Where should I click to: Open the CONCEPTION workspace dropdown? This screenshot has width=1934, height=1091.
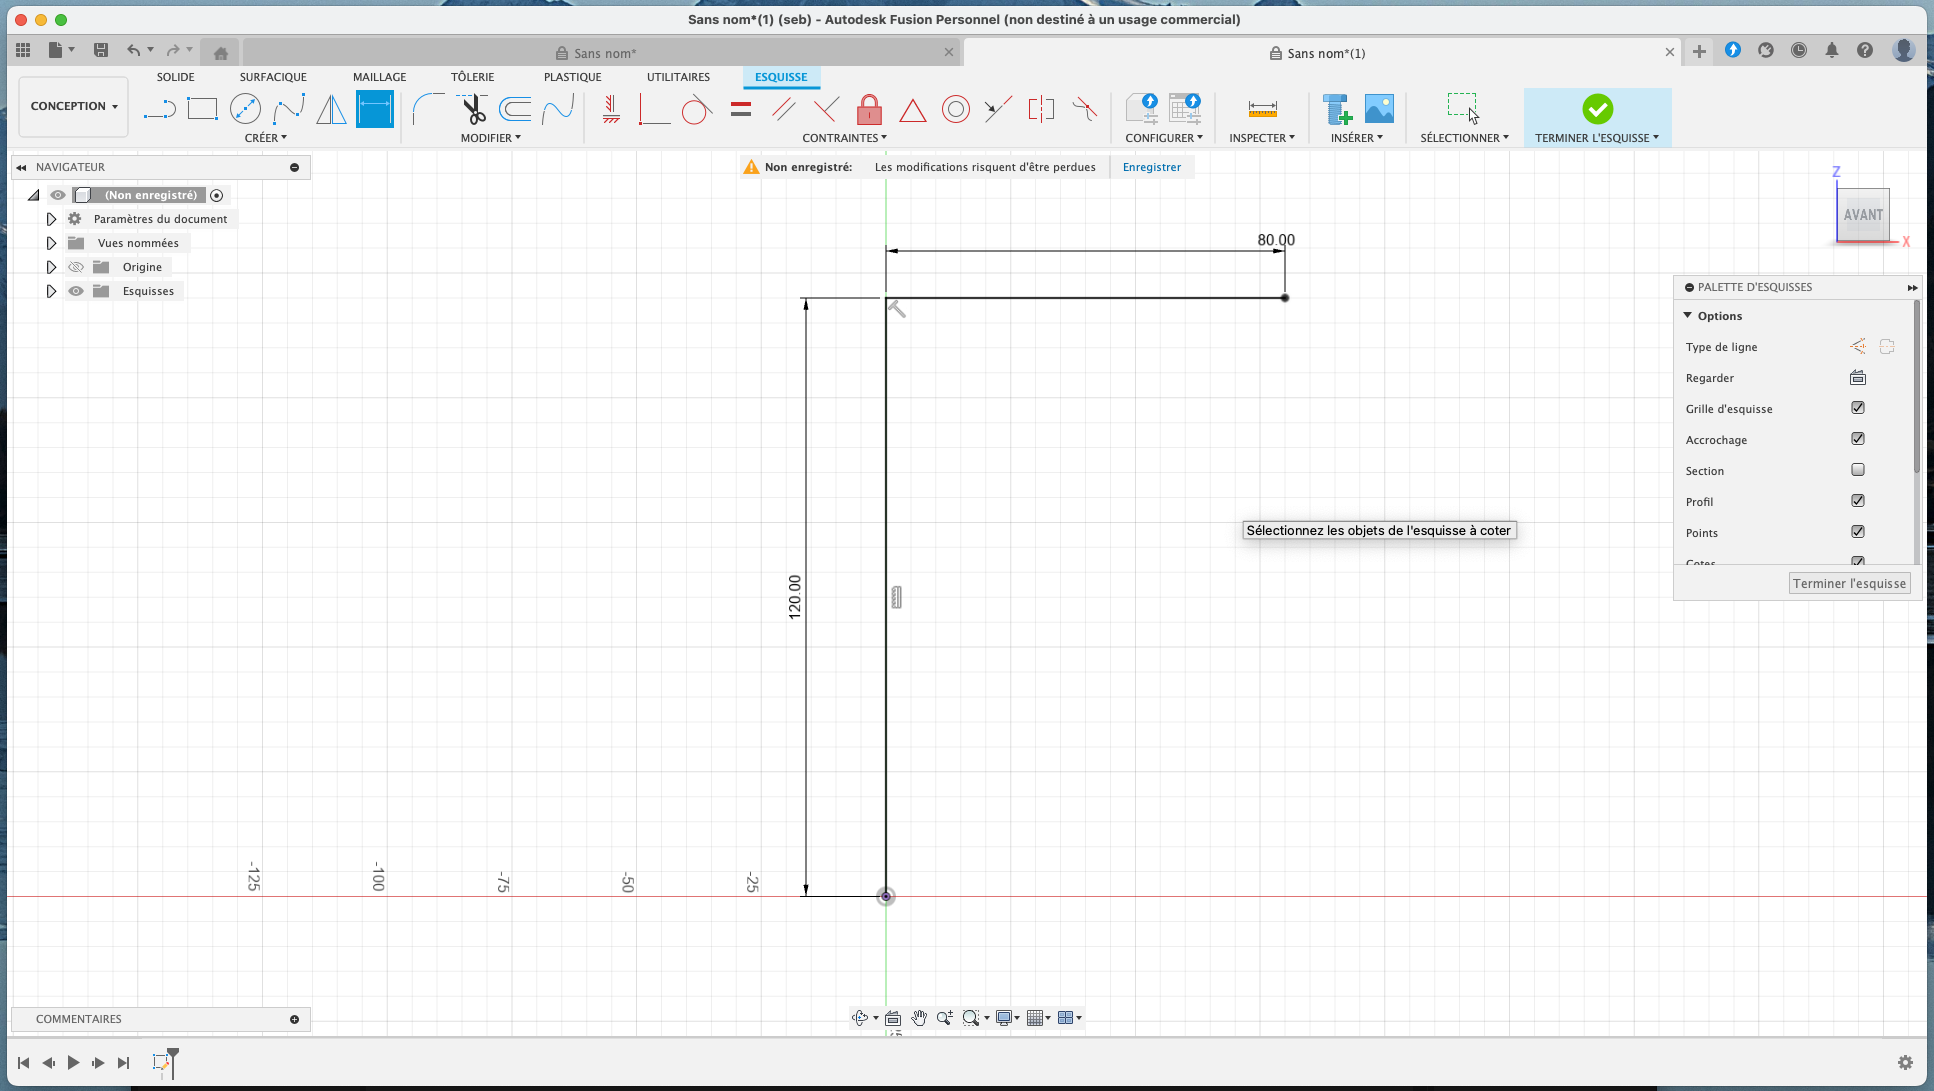[74, 106]
